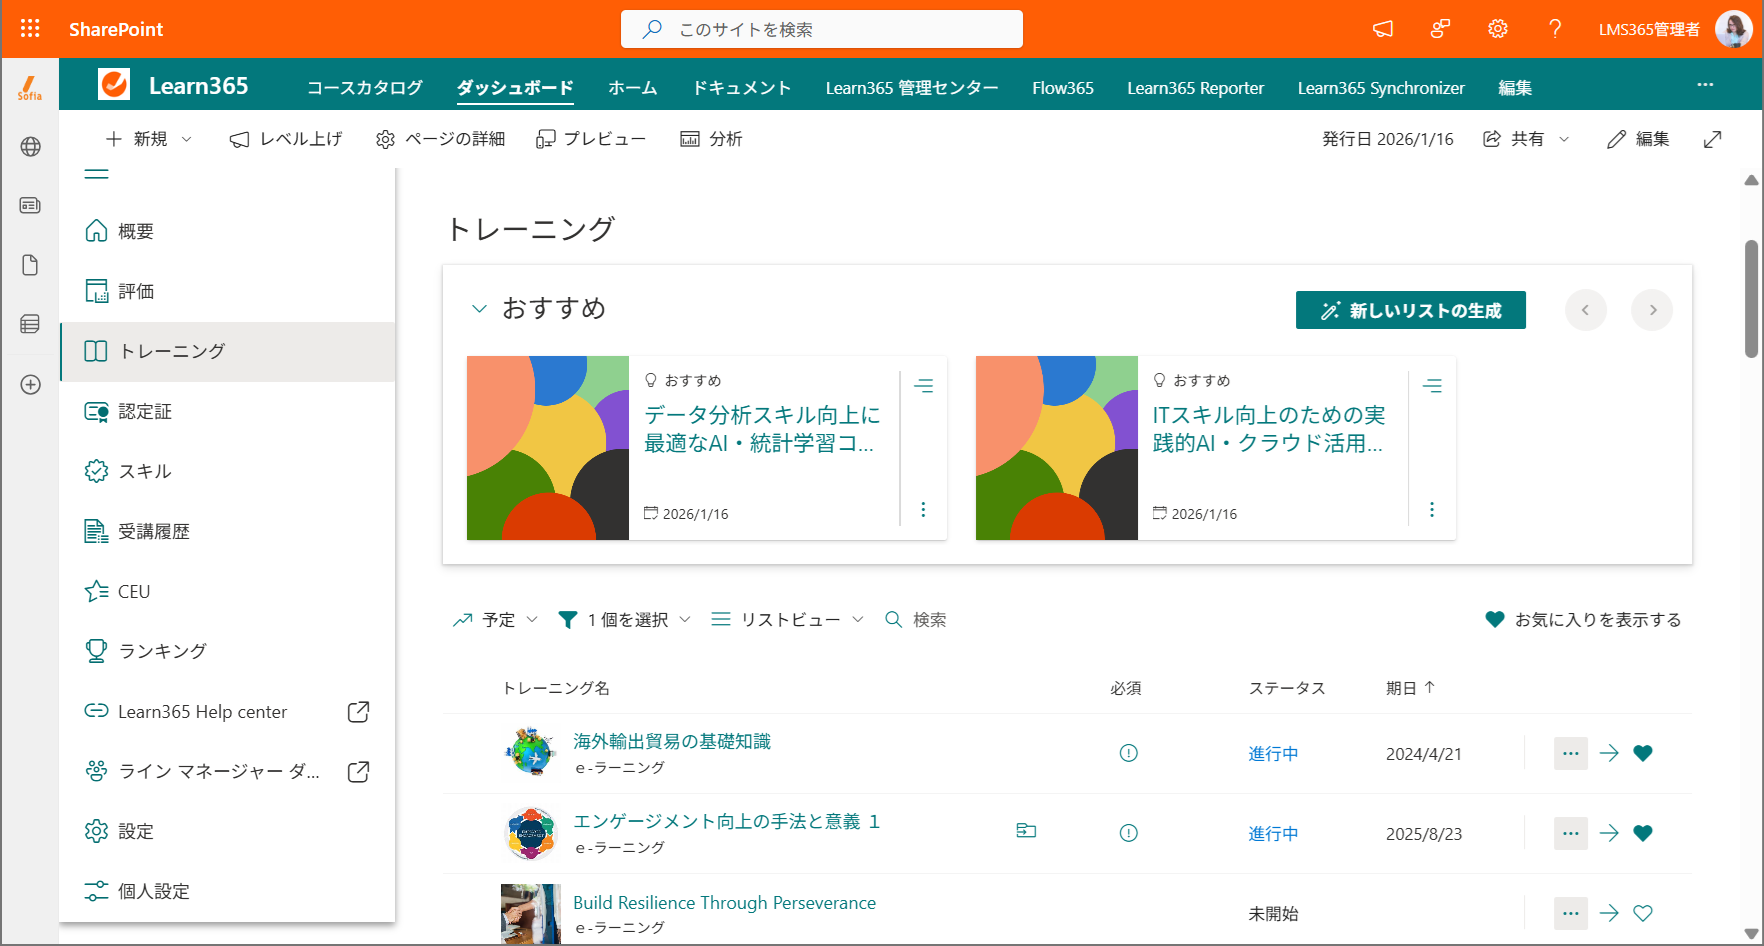Select 認定証 in the sidebar
This screenshot has height=946, width=1764.
click(x=228, y=412)
